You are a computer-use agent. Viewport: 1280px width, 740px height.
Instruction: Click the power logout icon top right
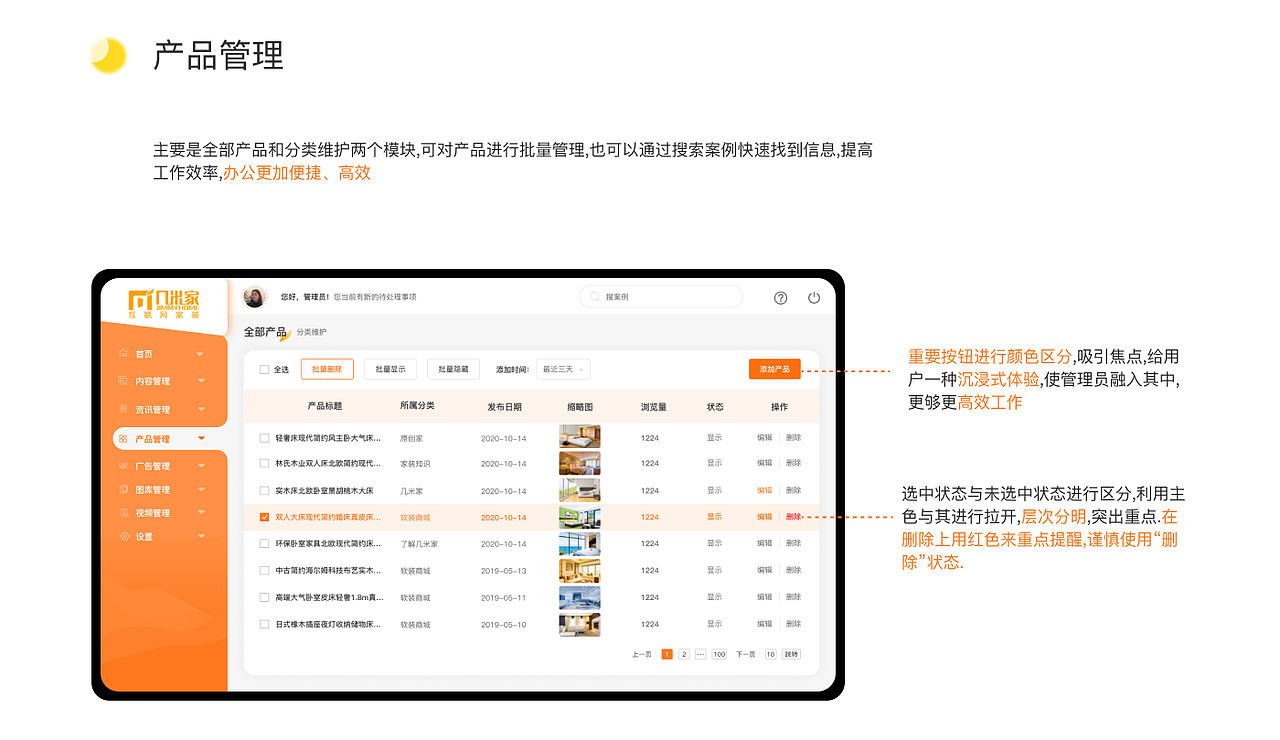tap(813, 297)
